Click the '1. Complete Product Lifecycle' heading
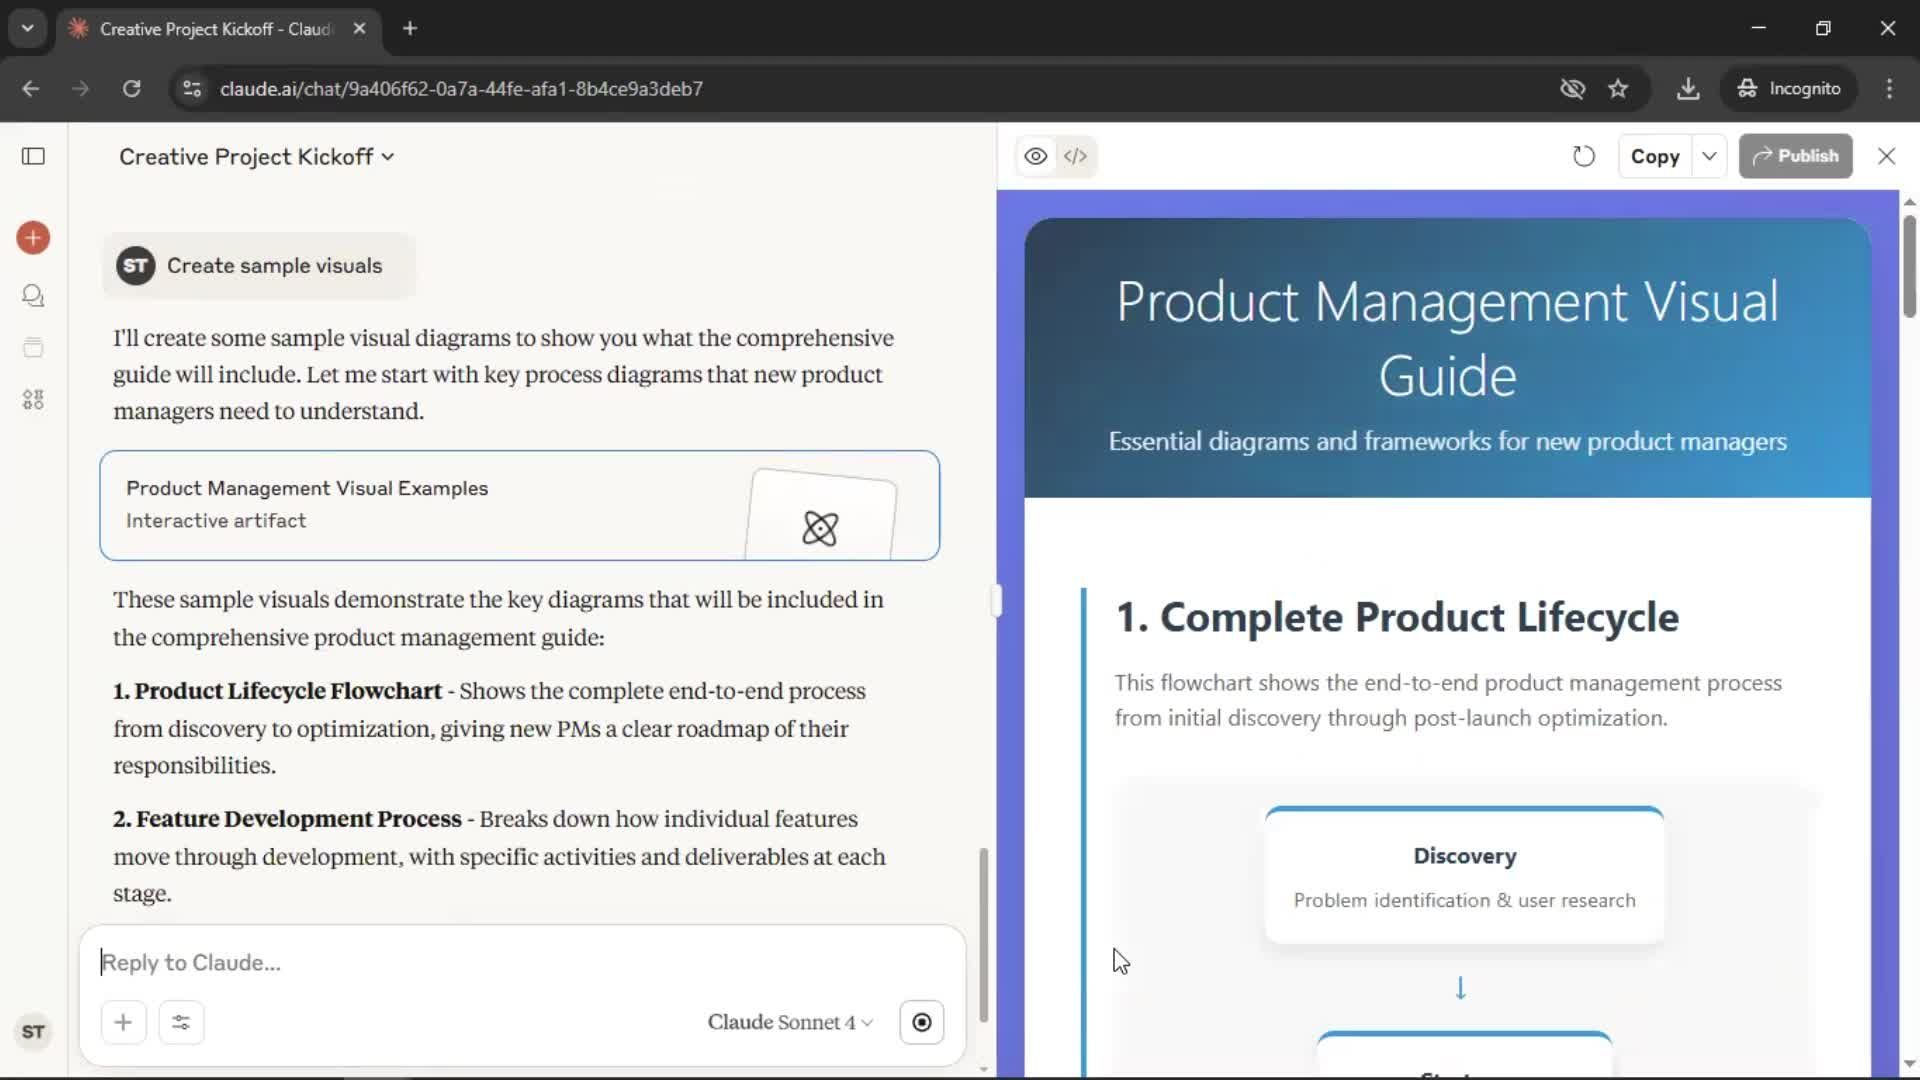The height and width of the screenshot is (1080, 1920). click(1397, 617)
